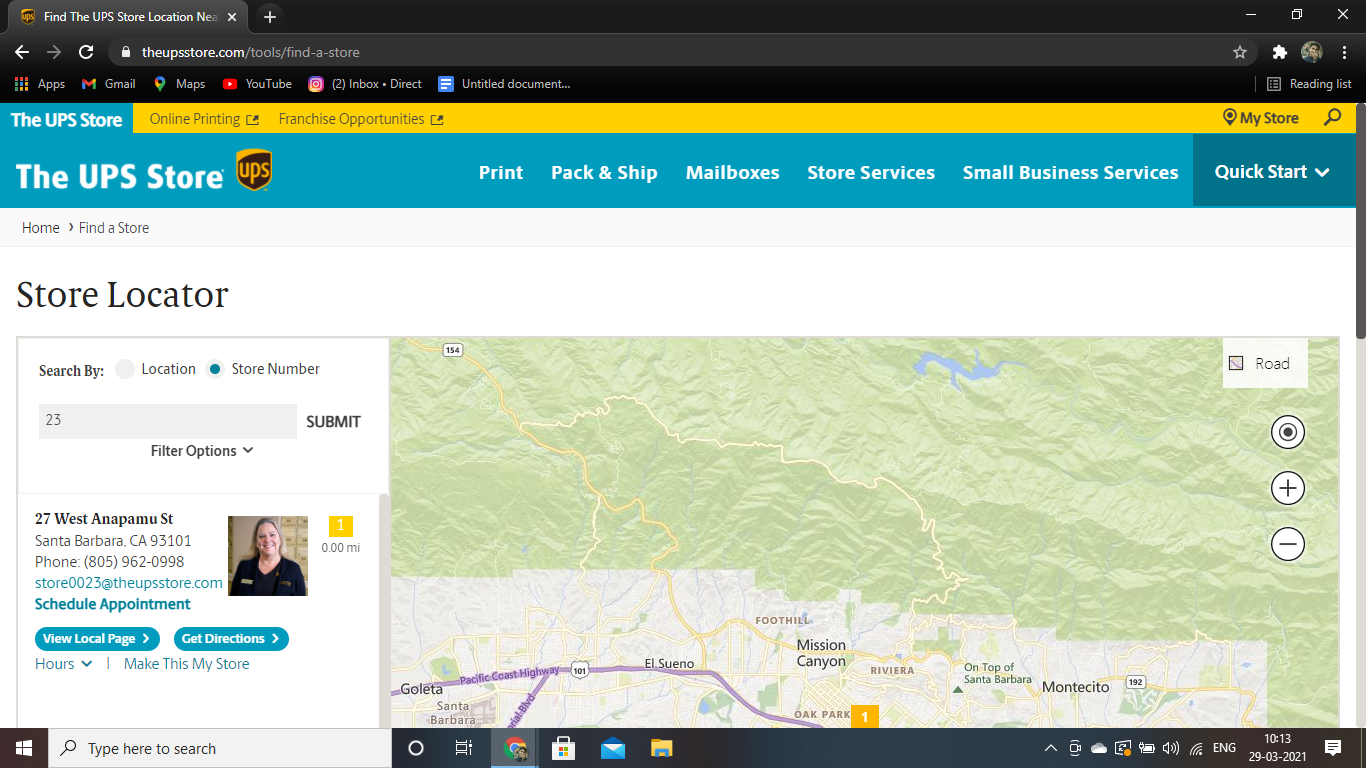Click Get Directions button
The height and width of the screenshot is (768, 1366).
231,639
